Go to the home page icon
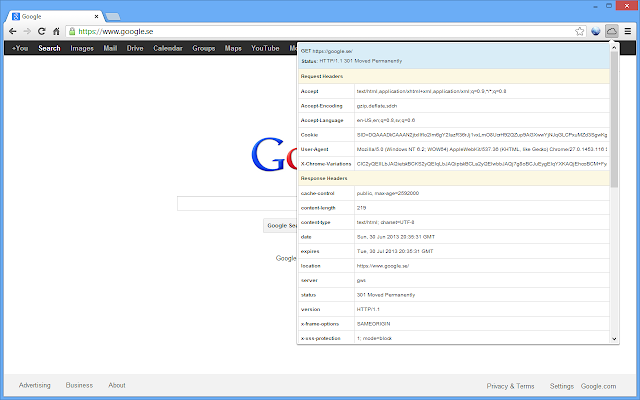Viewport: 640px width, 400px height. click(56, 31)
